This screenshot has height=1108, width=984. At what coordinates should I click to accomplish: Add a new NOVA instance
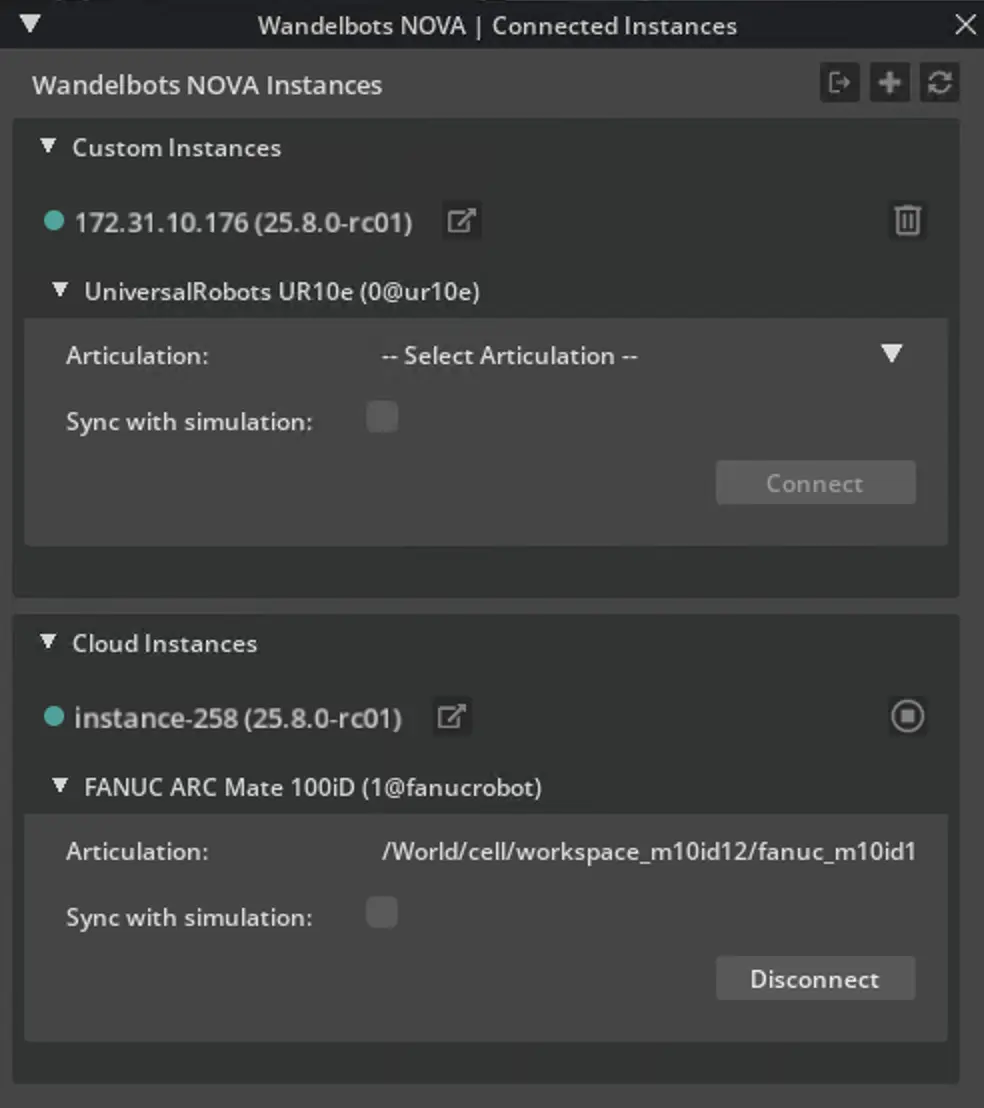889,83
